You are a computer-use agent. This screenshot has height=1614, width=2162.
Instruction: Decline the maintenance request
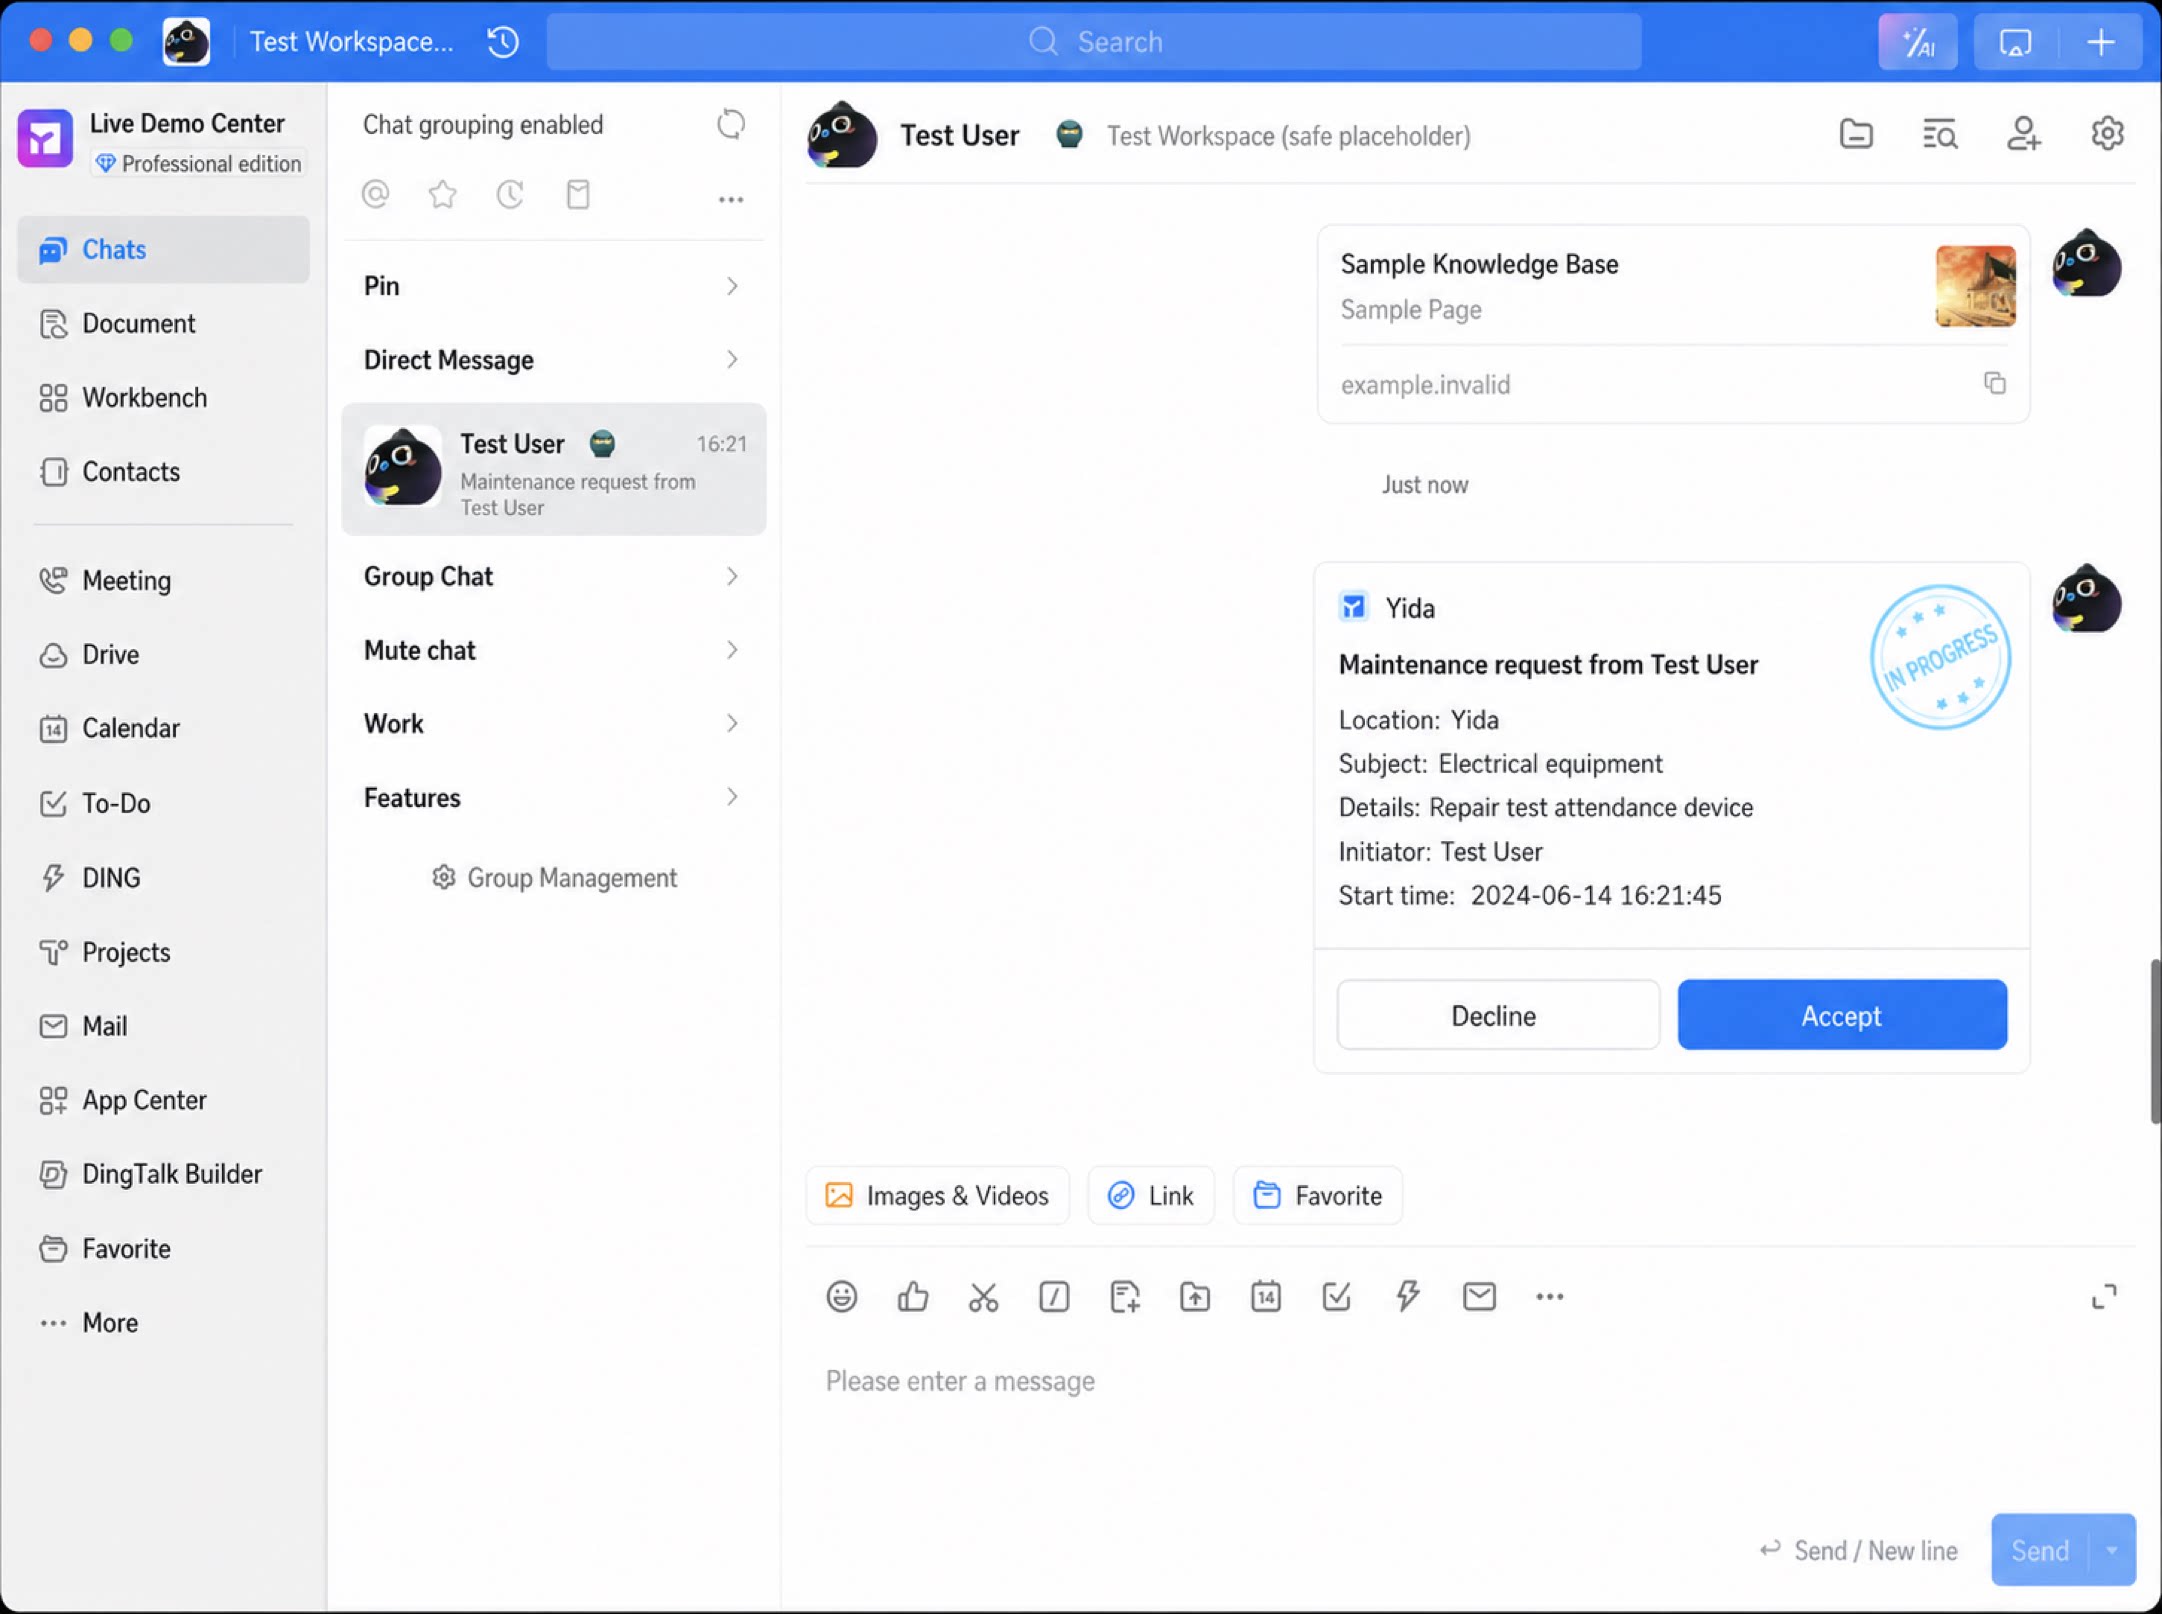click(x=1497, y=1015)
